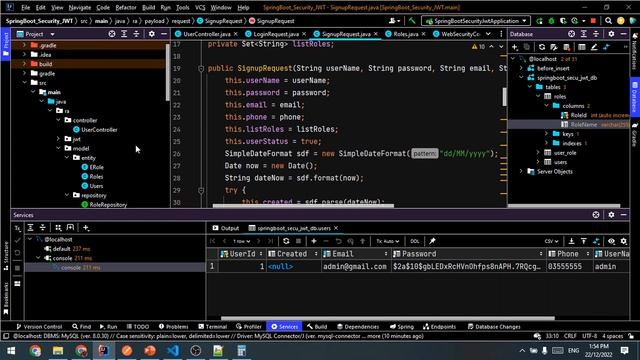Add service with plus icon in Services

click(x=86, y=228)
